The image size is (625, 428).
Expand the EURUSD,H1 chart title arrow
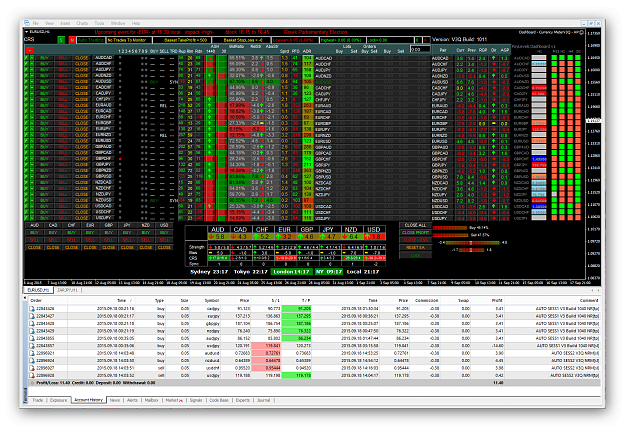(27, 31)
